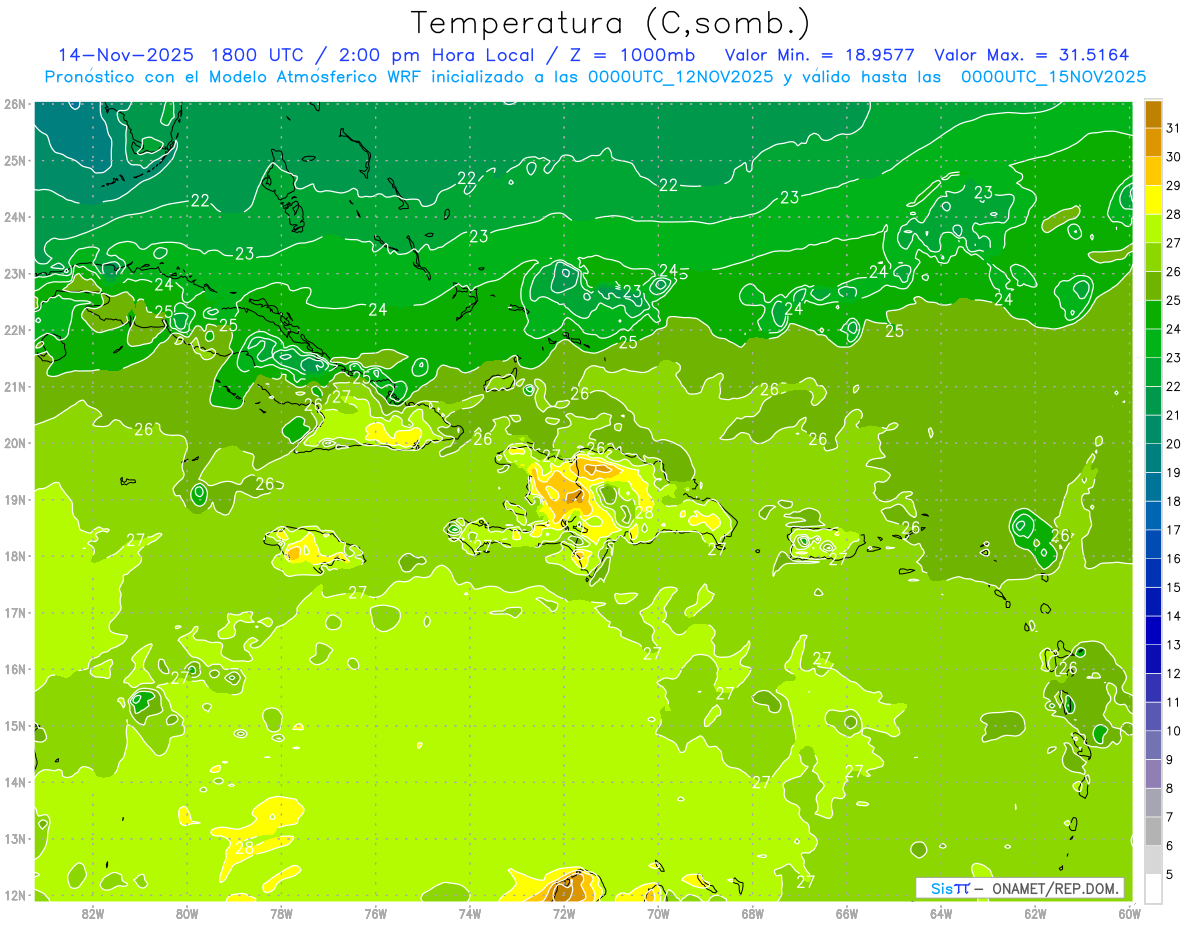Click the "16N" latitude axis label
The image size is (1200, 927).
pos(15,669)
